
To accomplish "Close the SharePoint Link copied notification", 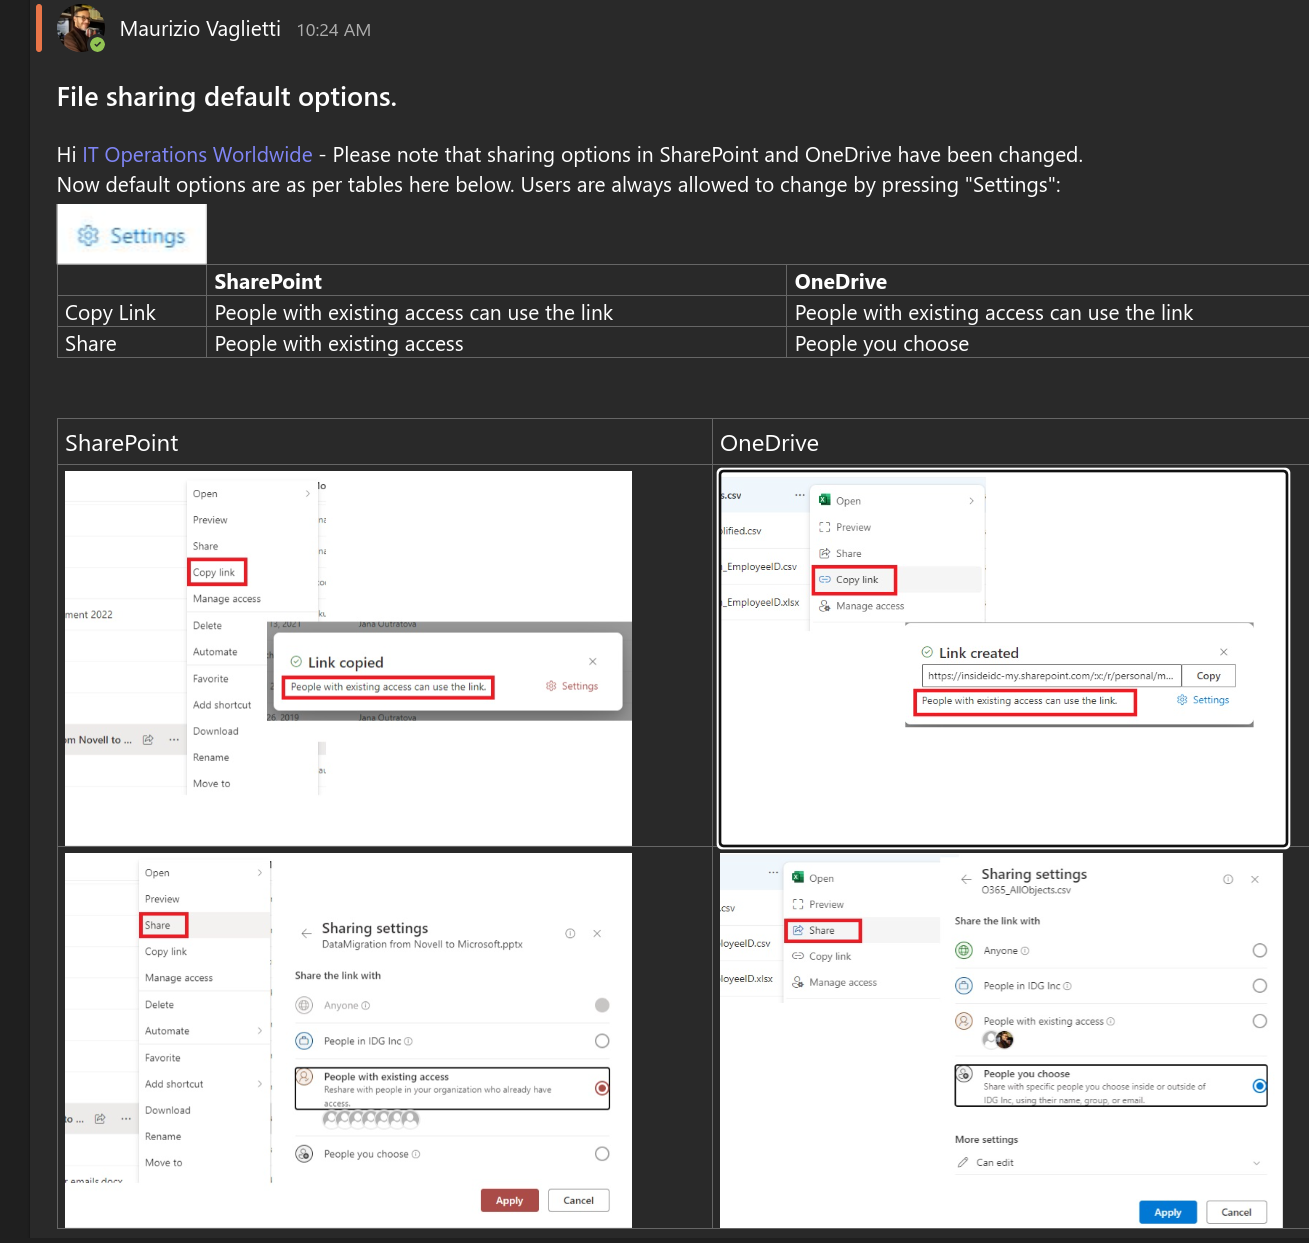I will pyautogui.click(x=593, y=661).
